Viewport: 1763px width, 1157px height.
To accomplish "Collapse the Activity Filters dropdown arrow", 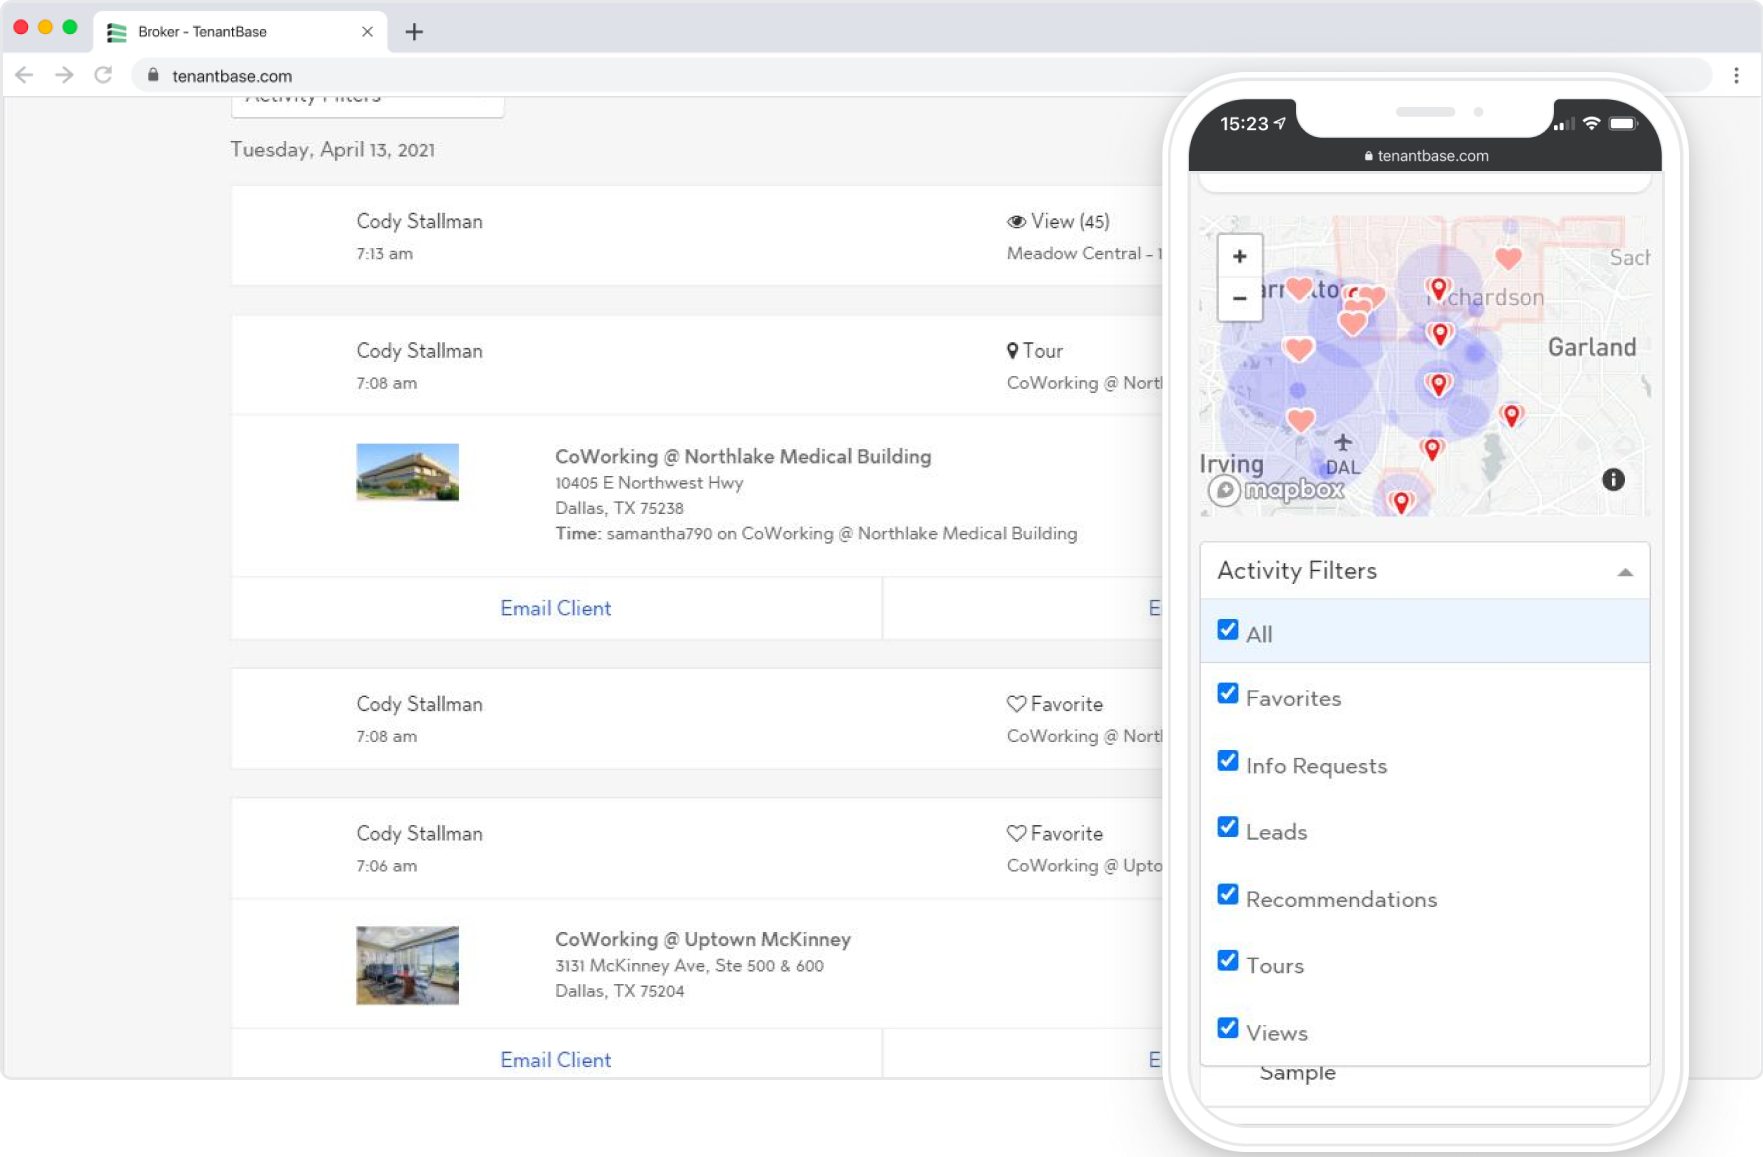I will [x=1624, y=572].
